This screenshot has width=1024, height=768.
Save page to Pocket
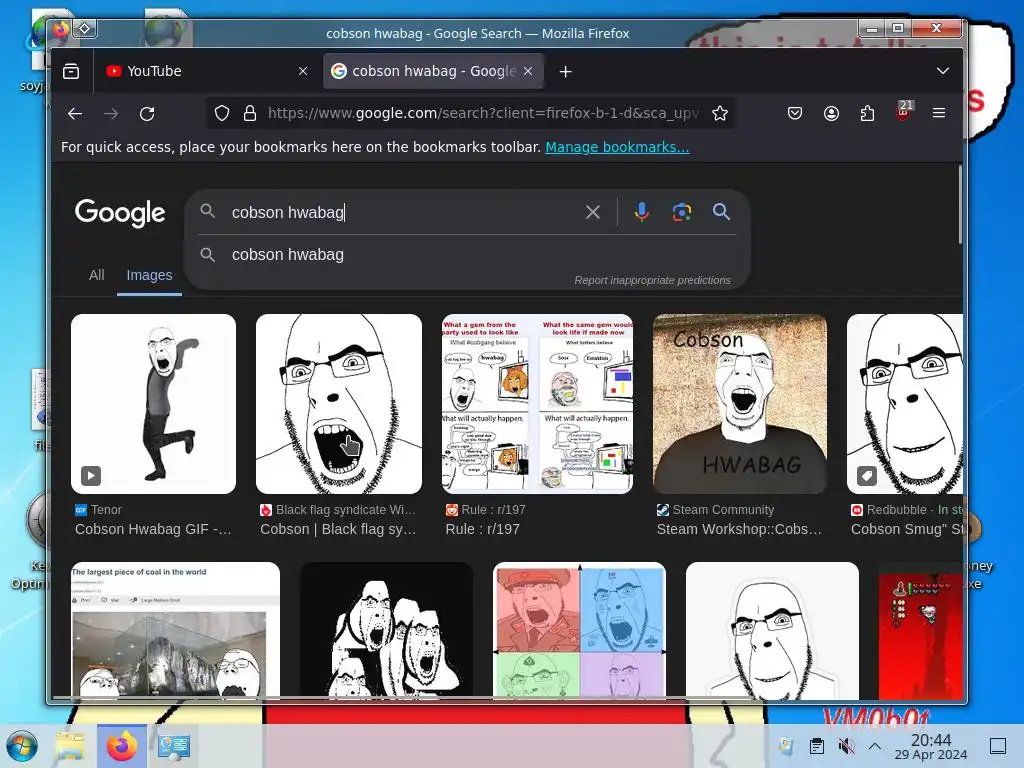(795, 114)
